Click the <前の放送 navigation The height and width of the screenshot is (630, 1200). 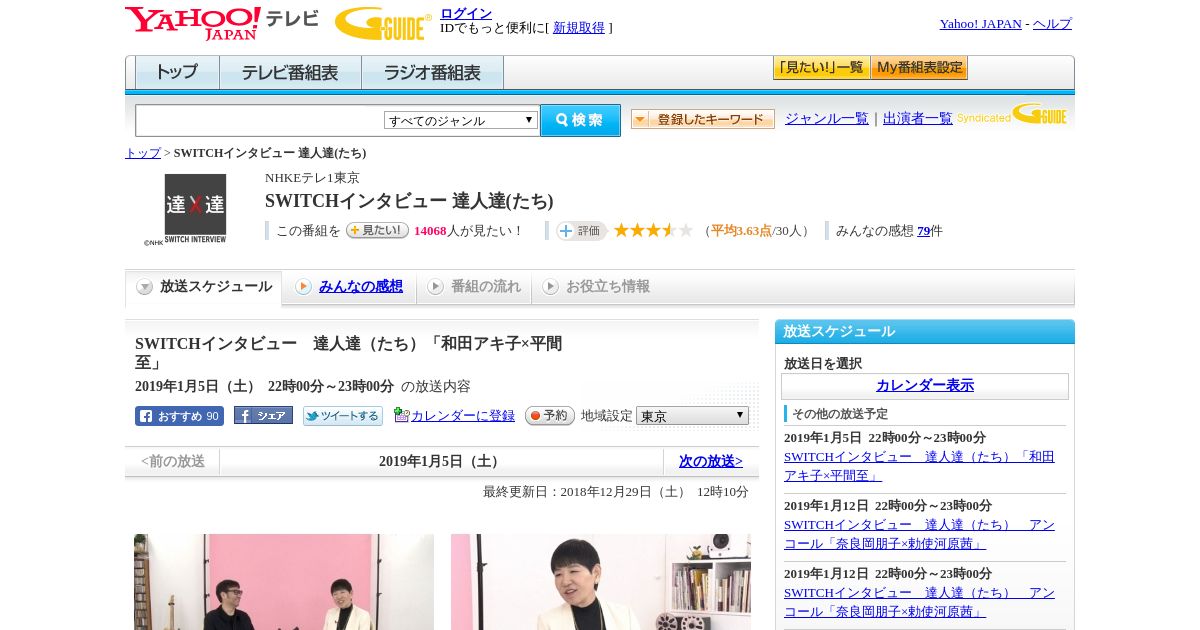tap(173, 461)
